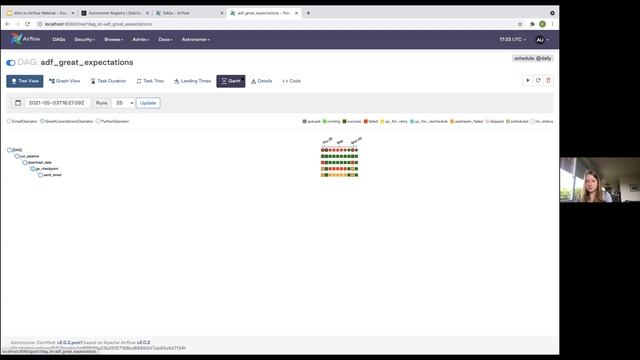
Task: Click first run_pipeline task instance square
Action: (322, 156)
